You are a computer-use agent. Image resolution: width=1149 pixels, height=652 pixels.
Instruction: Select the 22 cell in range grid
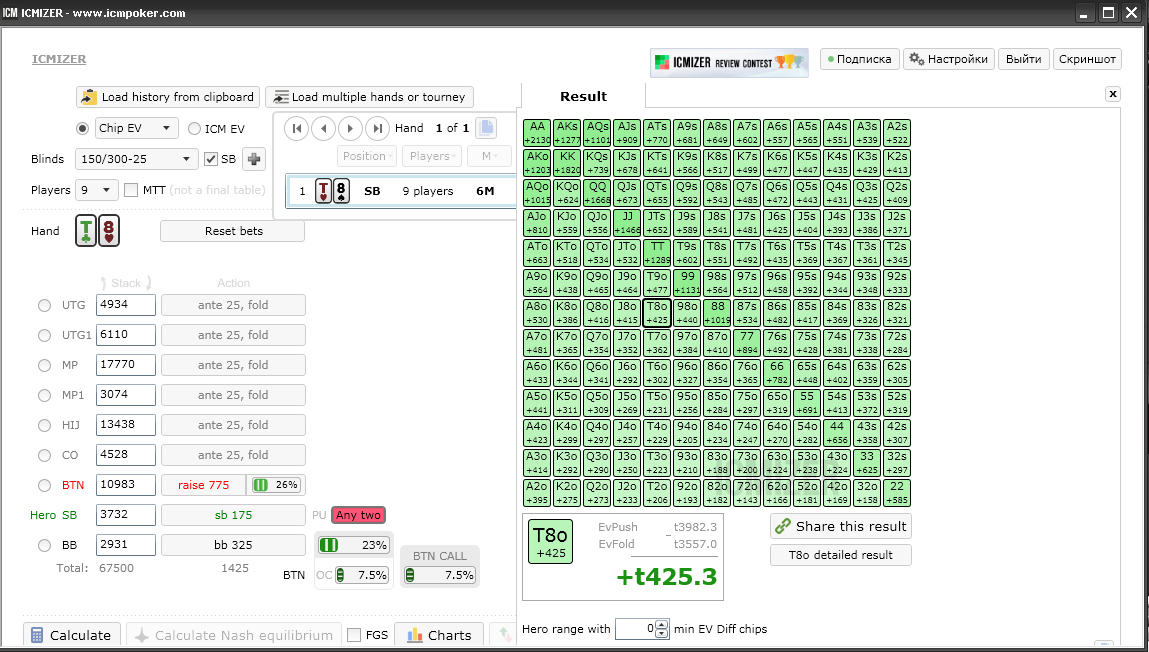(x=897, y=493)
